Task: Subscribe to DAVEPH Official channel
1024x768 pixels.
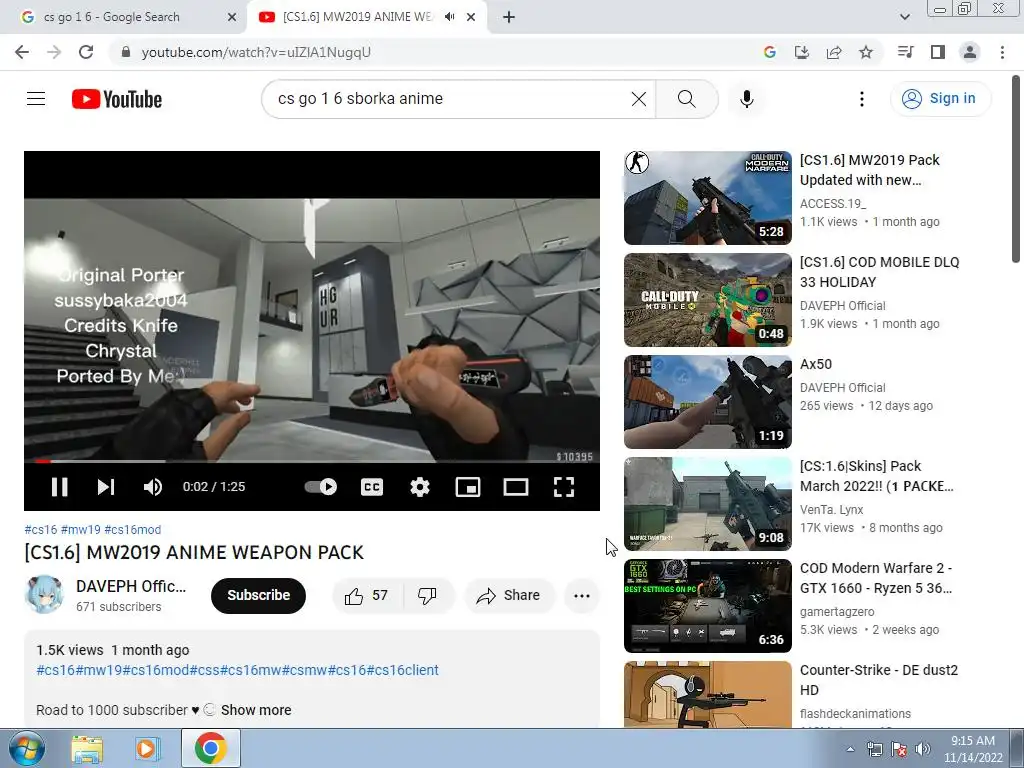Action: 259,596
